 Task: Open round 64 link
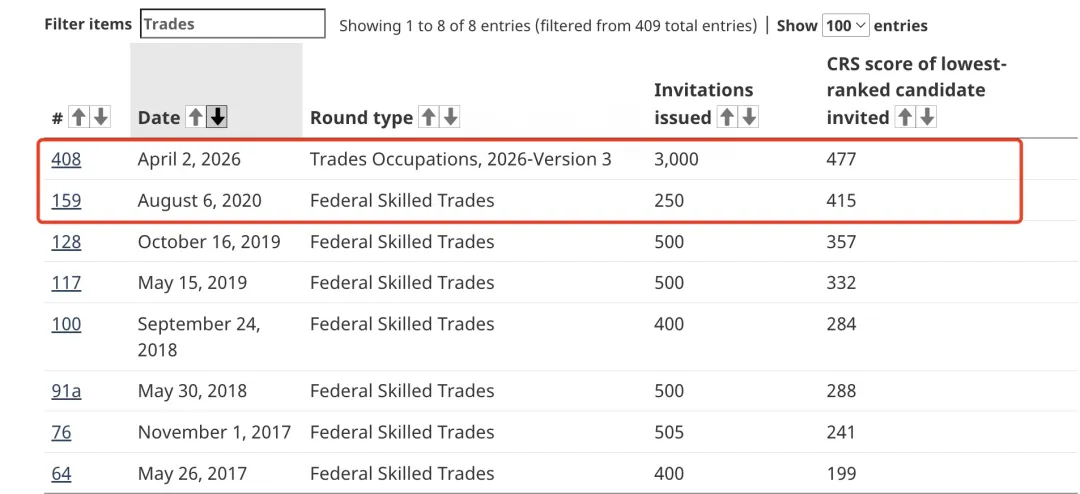pyautogui.click(x=61, y=474)
